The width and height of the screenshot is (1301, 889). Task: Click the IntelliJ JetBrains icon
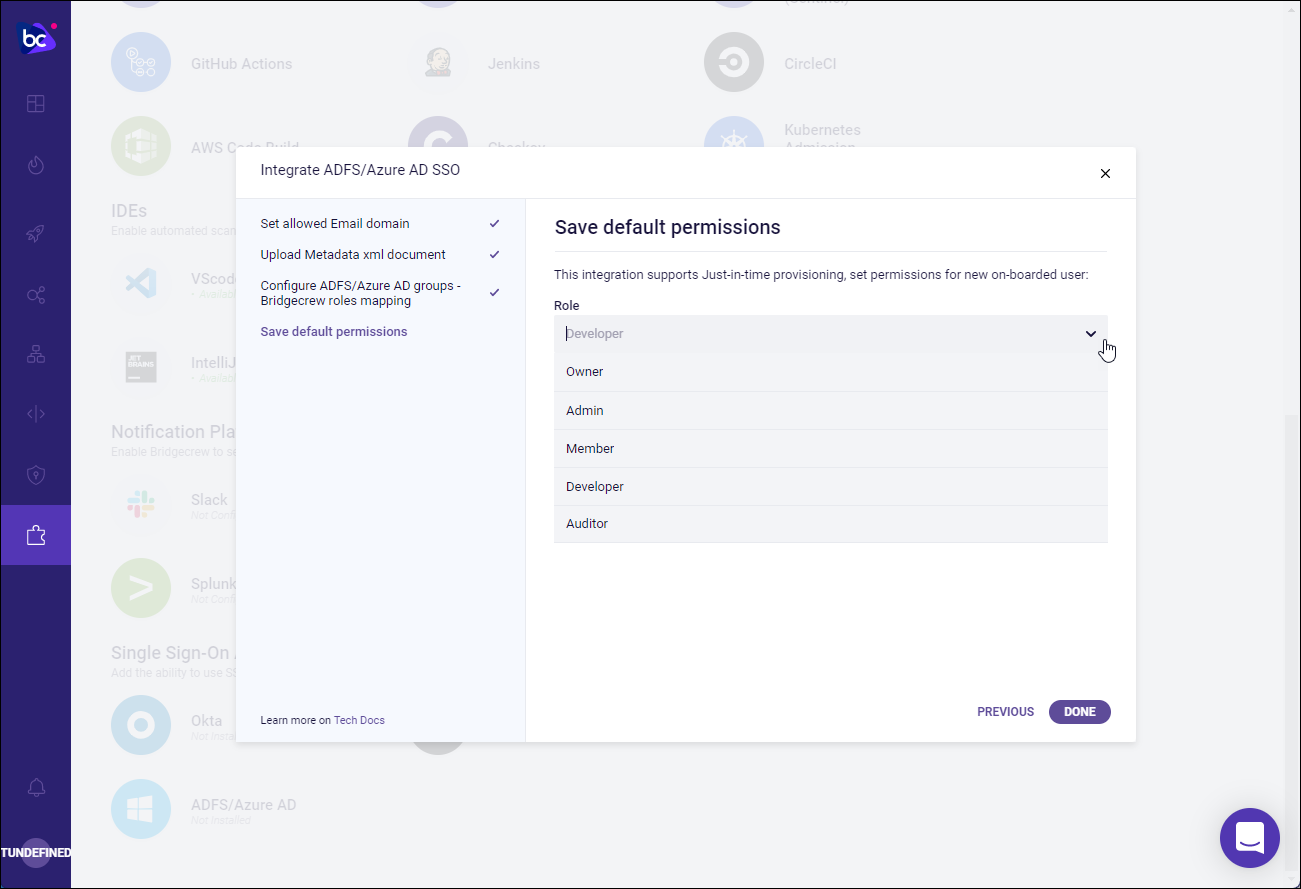point(141,367)
